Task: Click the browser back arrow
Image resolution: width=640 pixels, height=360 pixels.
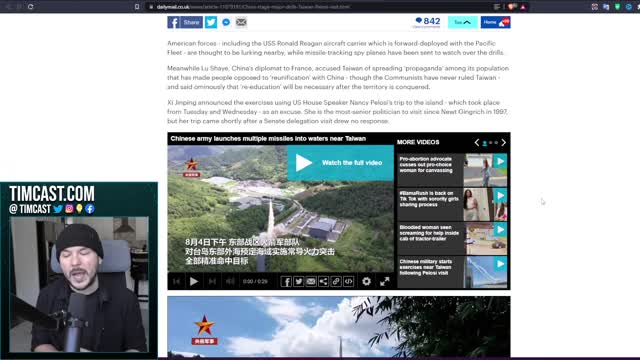Action: click(x=8, y=7)
